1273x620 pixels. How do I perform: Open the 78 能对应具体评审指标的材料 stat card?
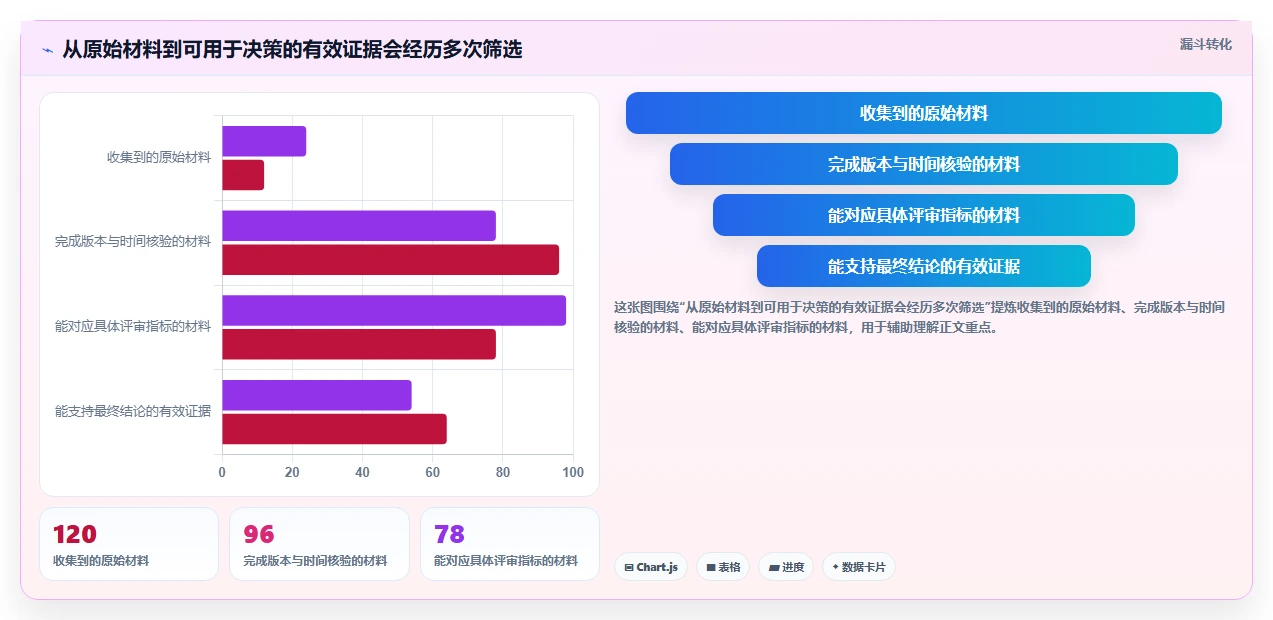coord(510,544)
